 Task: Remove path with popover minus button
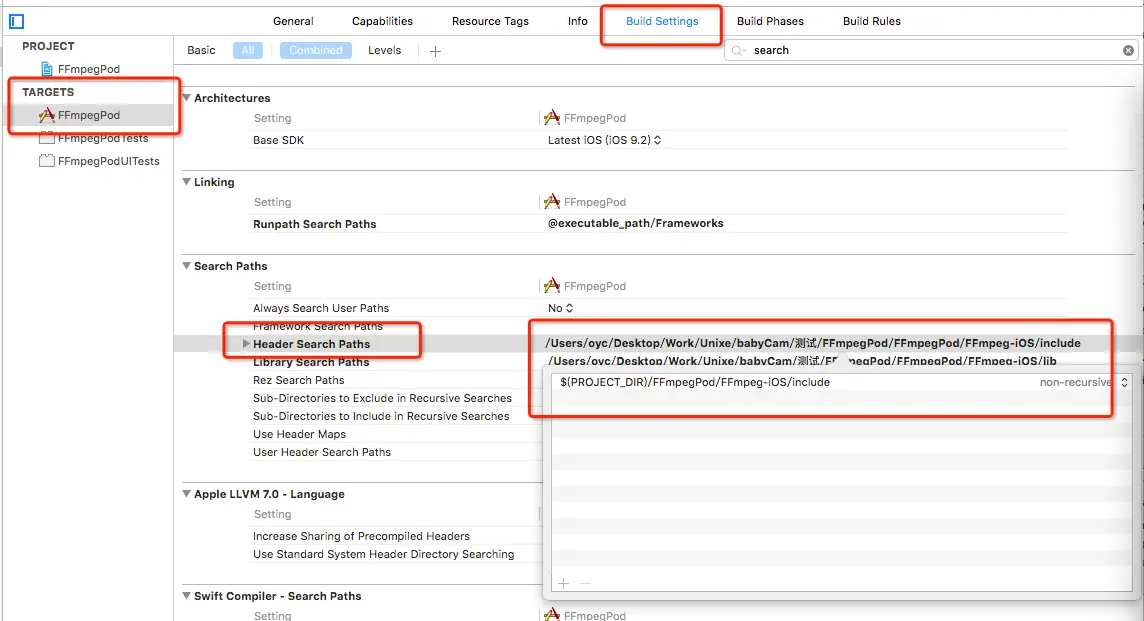tap(585, 583)
